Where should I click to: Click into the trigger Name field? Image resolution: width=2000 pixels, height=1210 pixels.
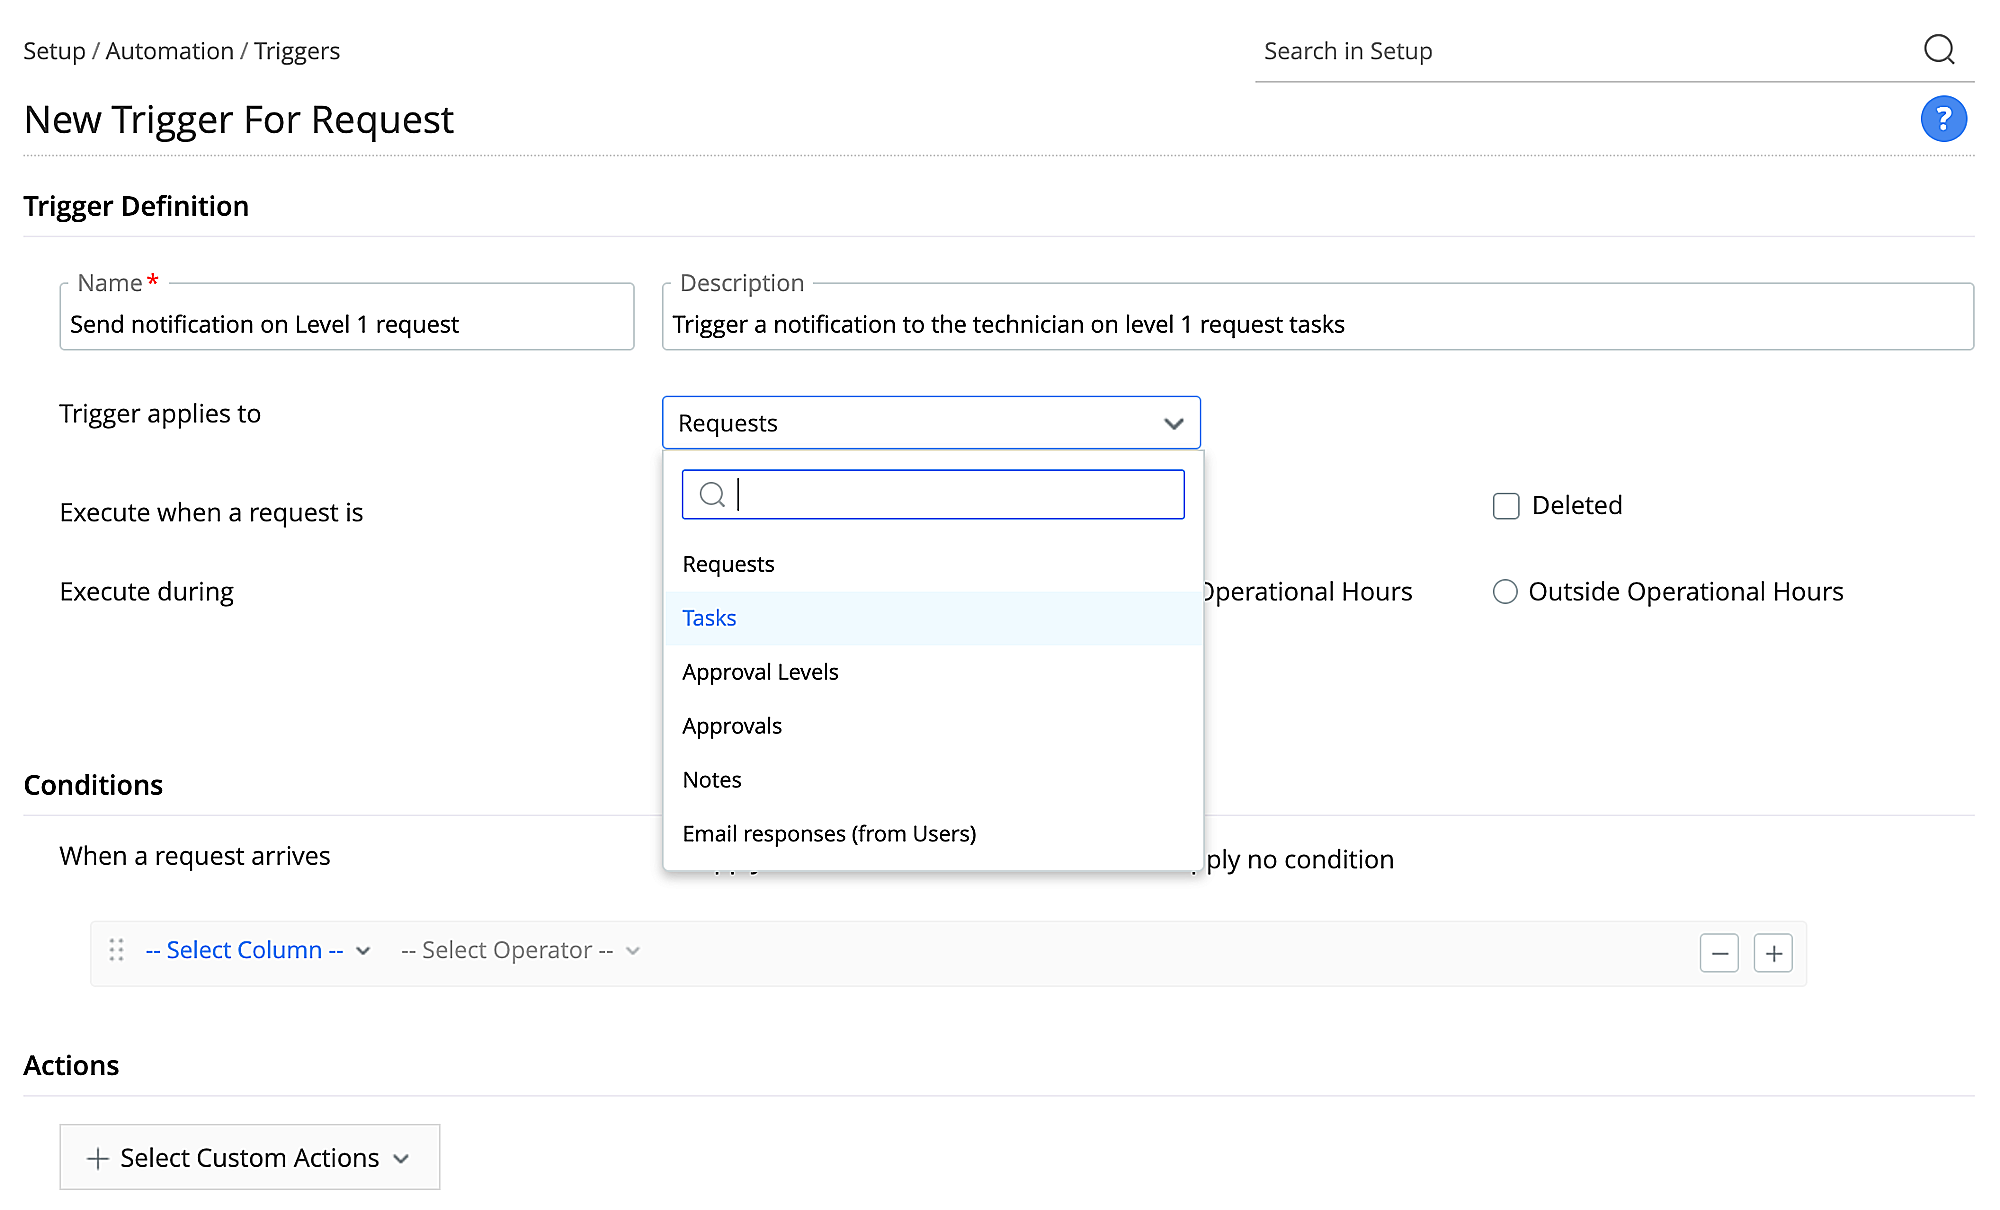[346, 324]
